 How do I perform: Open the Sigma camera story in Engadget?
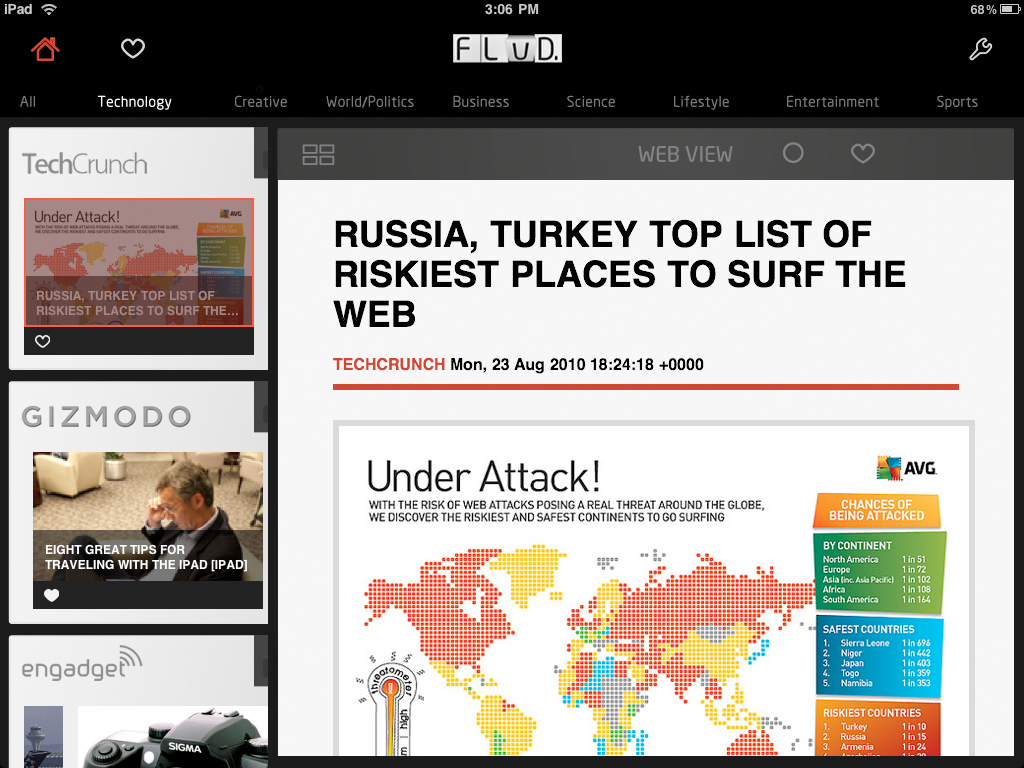(172, 737)
